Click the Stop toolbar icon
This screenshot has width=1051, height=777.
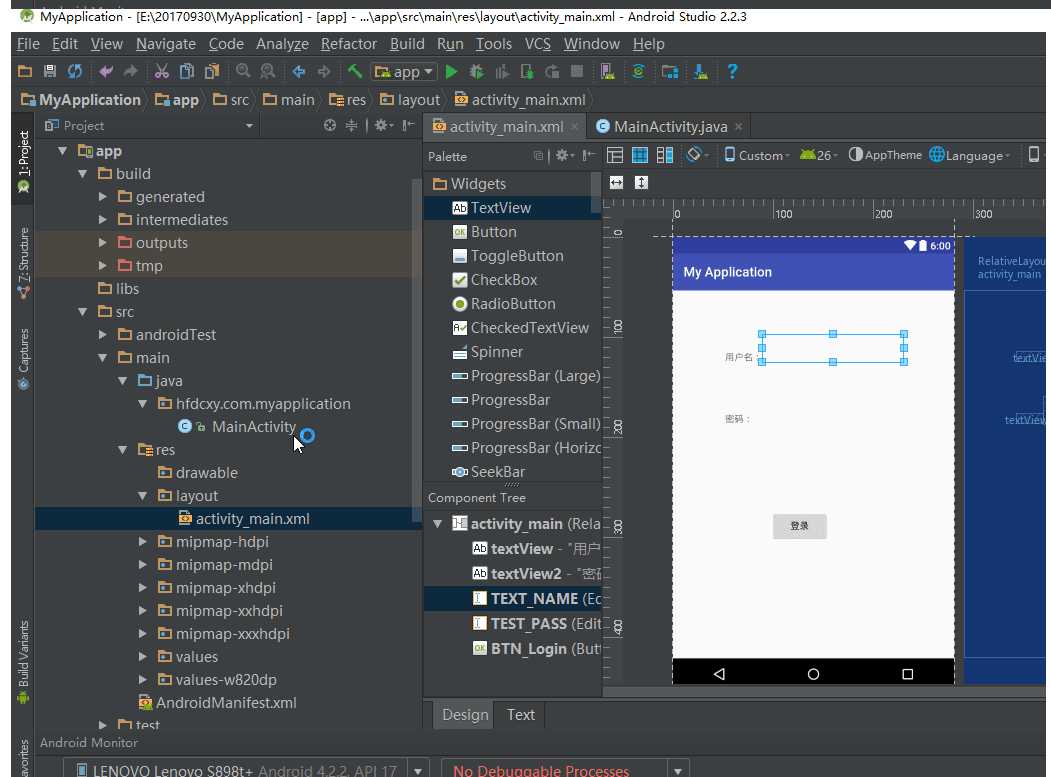click(576, 71)
